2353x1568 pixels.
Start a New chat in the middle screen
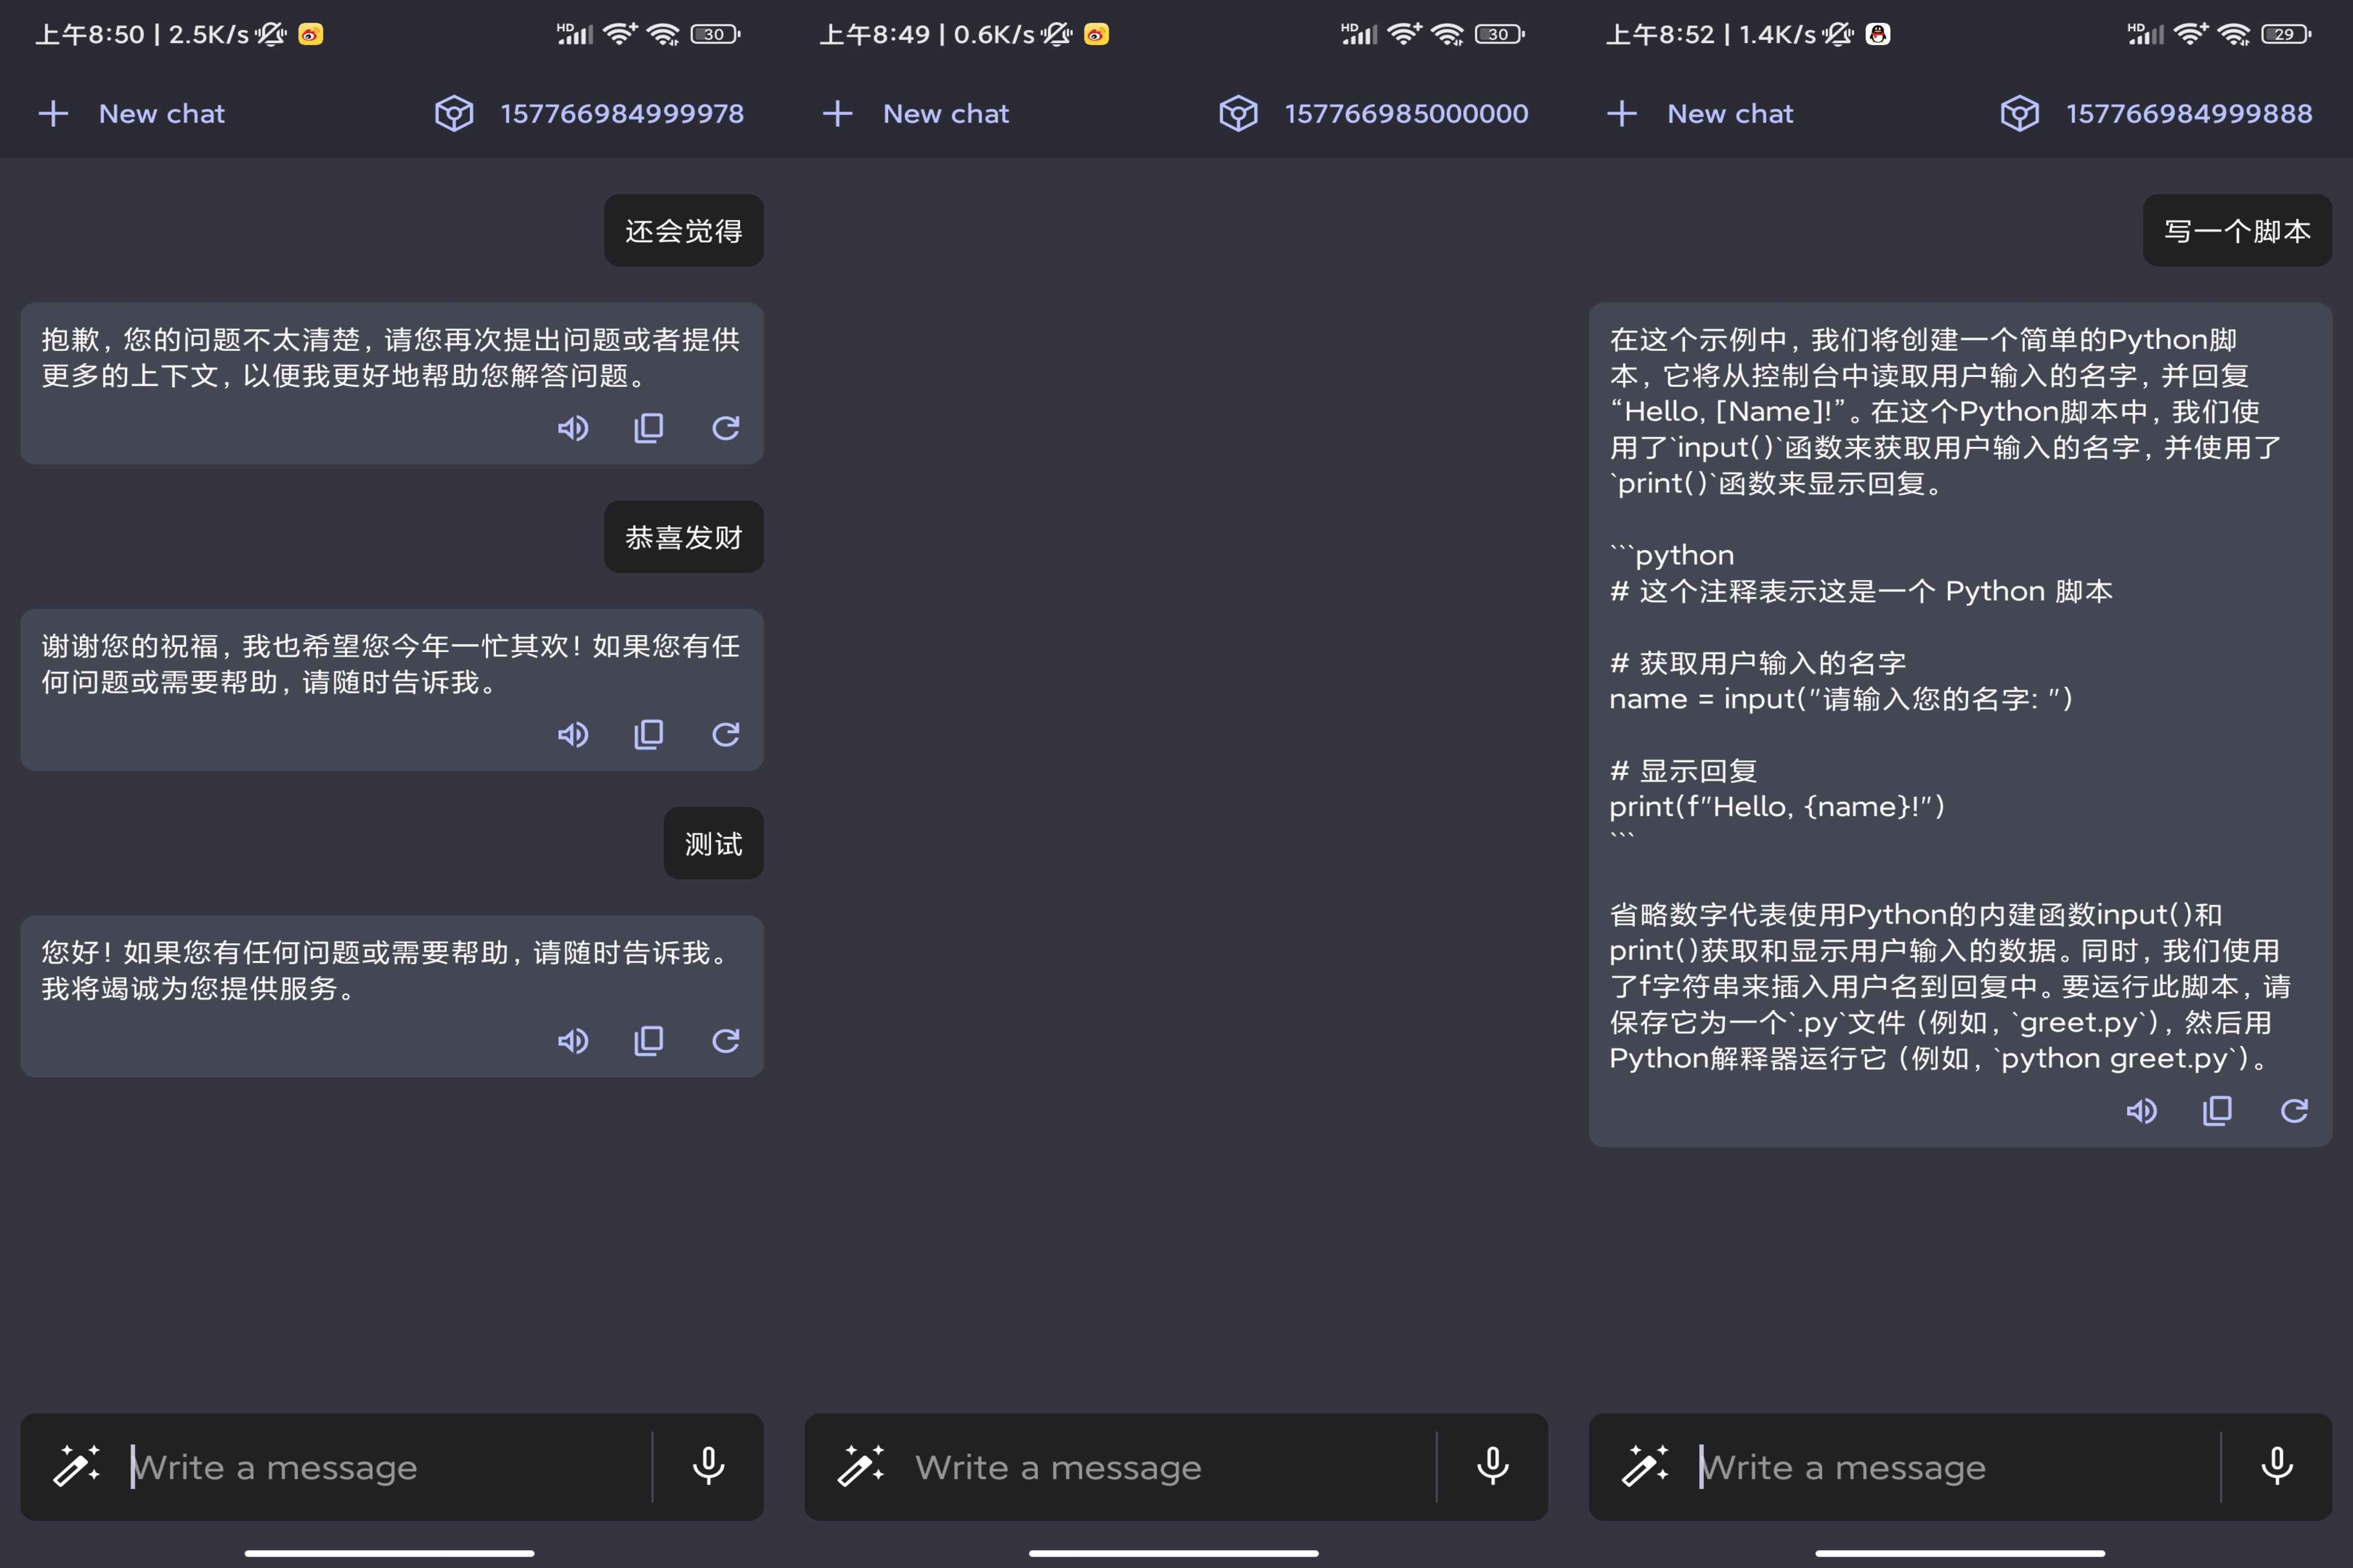(x=946, y=114)
